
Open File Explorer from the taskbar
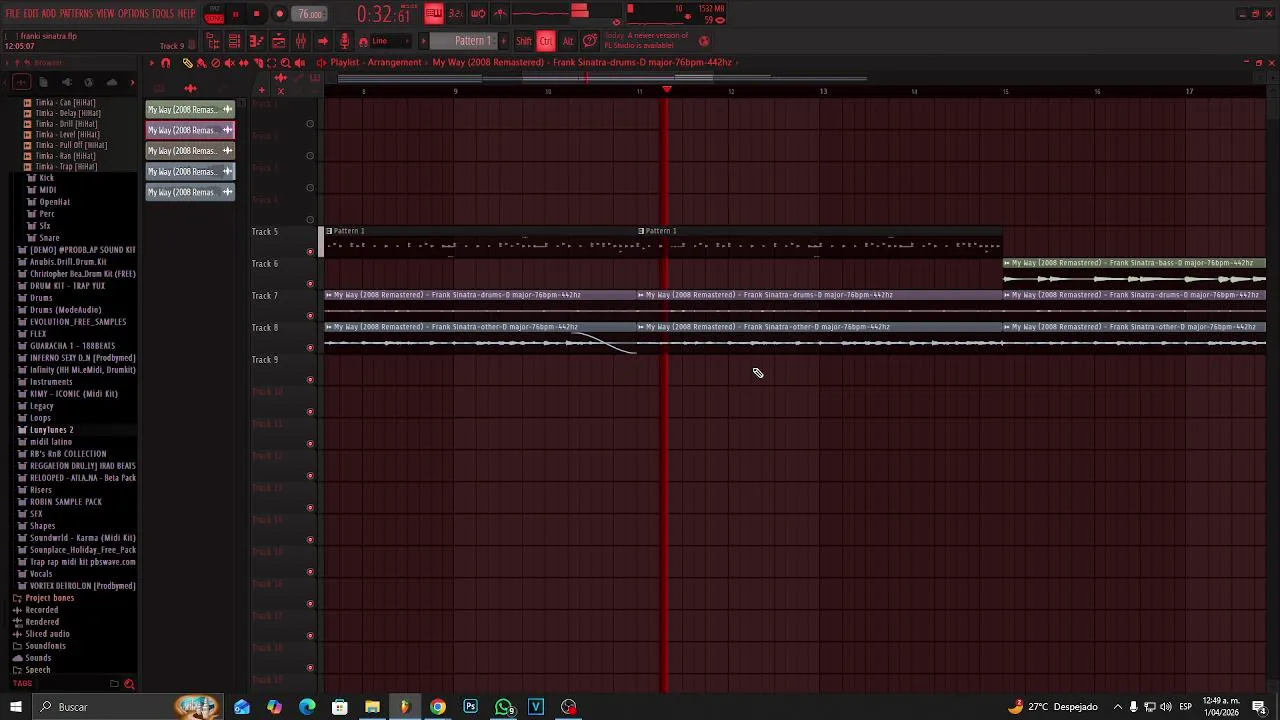click(372, 707)
